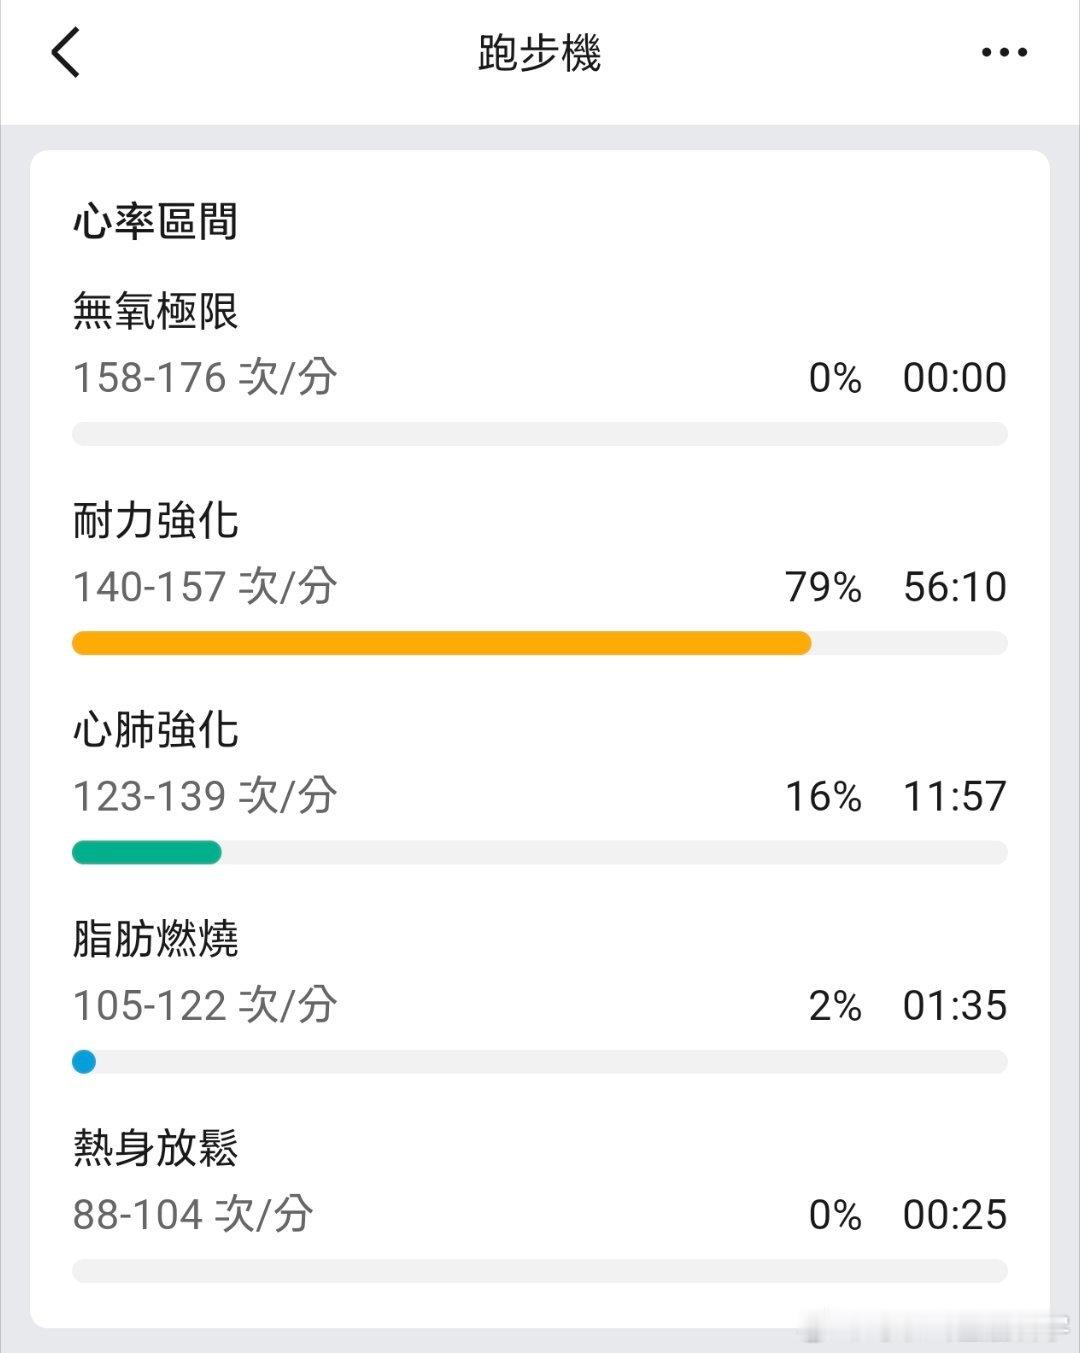Tap the 158-176 次/分 range text
The width and height of the screenshot is (1080, 1353).
tap(205, 378)
